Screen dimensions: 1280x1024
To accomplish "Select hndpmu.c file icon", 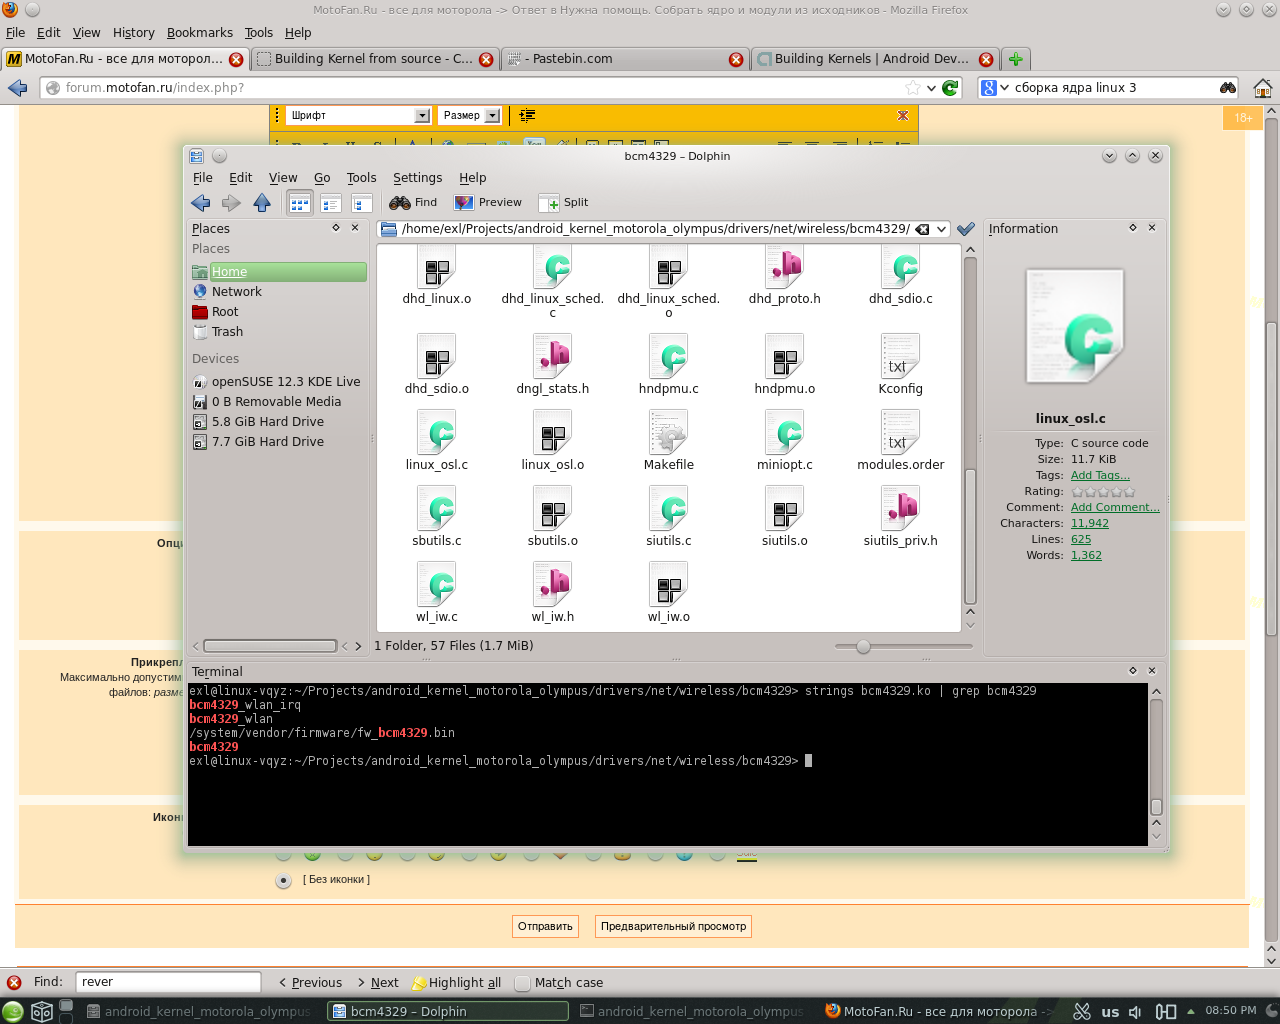I will (x=669, y=357).
